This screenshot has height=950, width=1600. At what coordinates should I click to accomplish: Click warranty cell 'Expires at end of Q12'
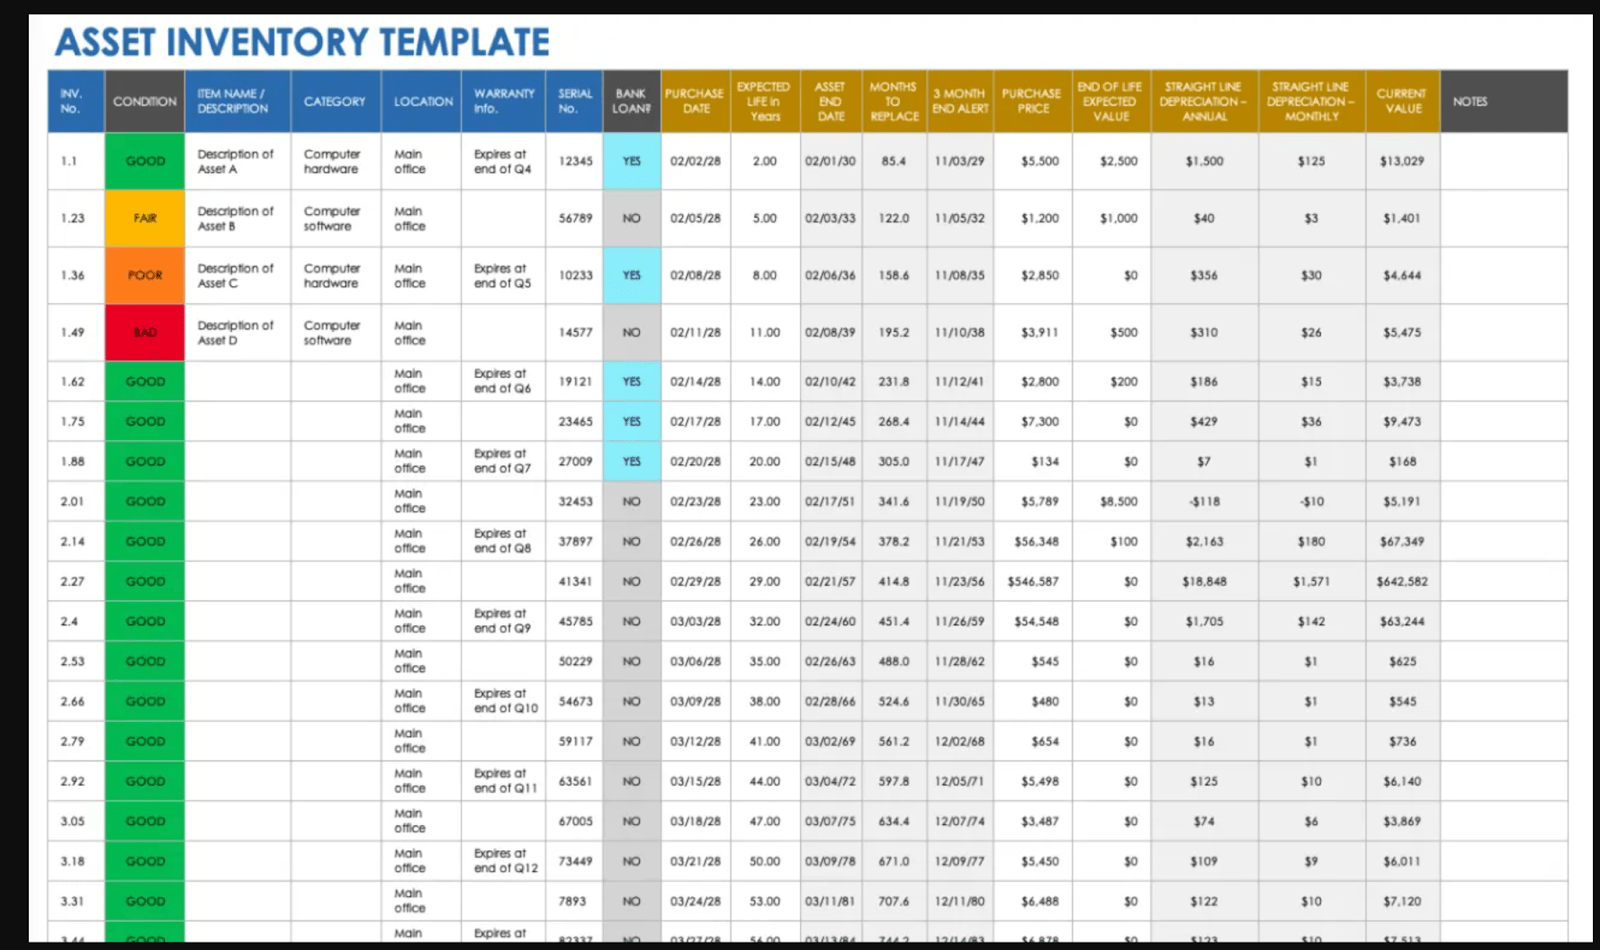[504, 861]
